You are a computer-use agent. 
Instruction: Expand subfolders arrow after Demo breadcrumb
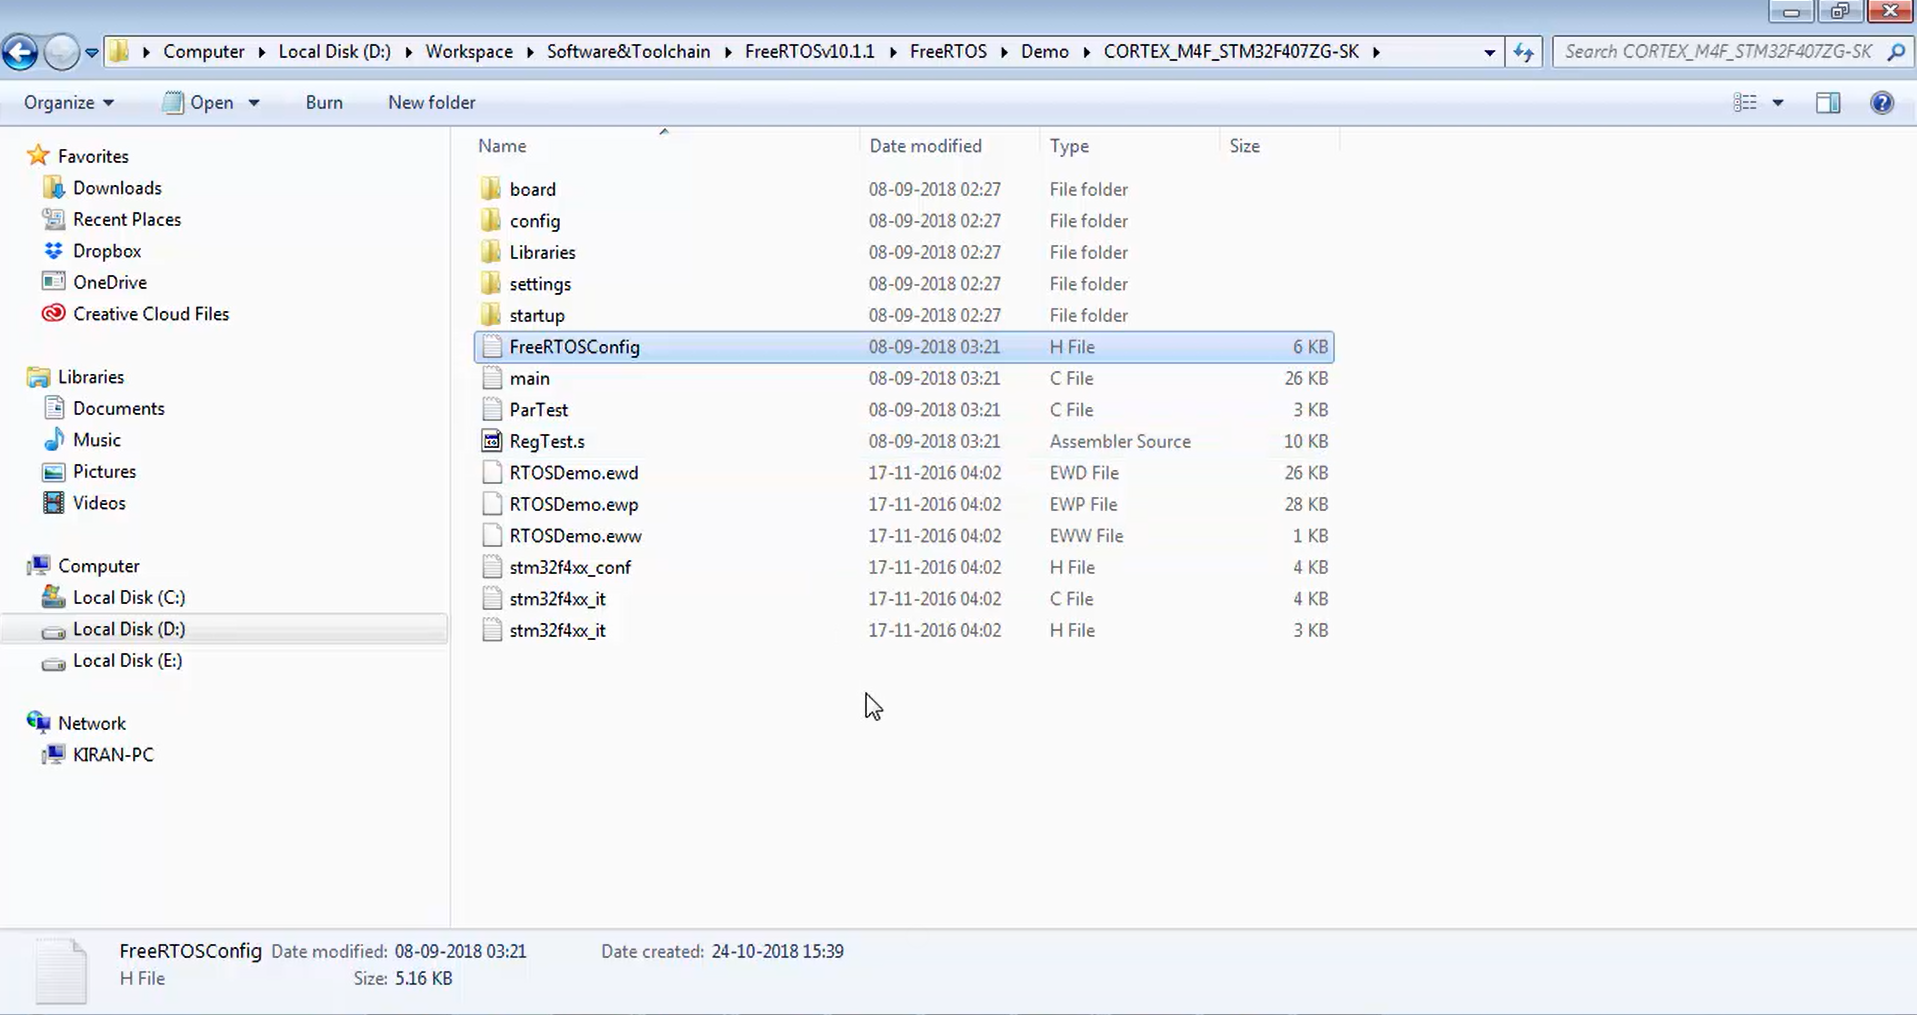(x=1086, y=52)
